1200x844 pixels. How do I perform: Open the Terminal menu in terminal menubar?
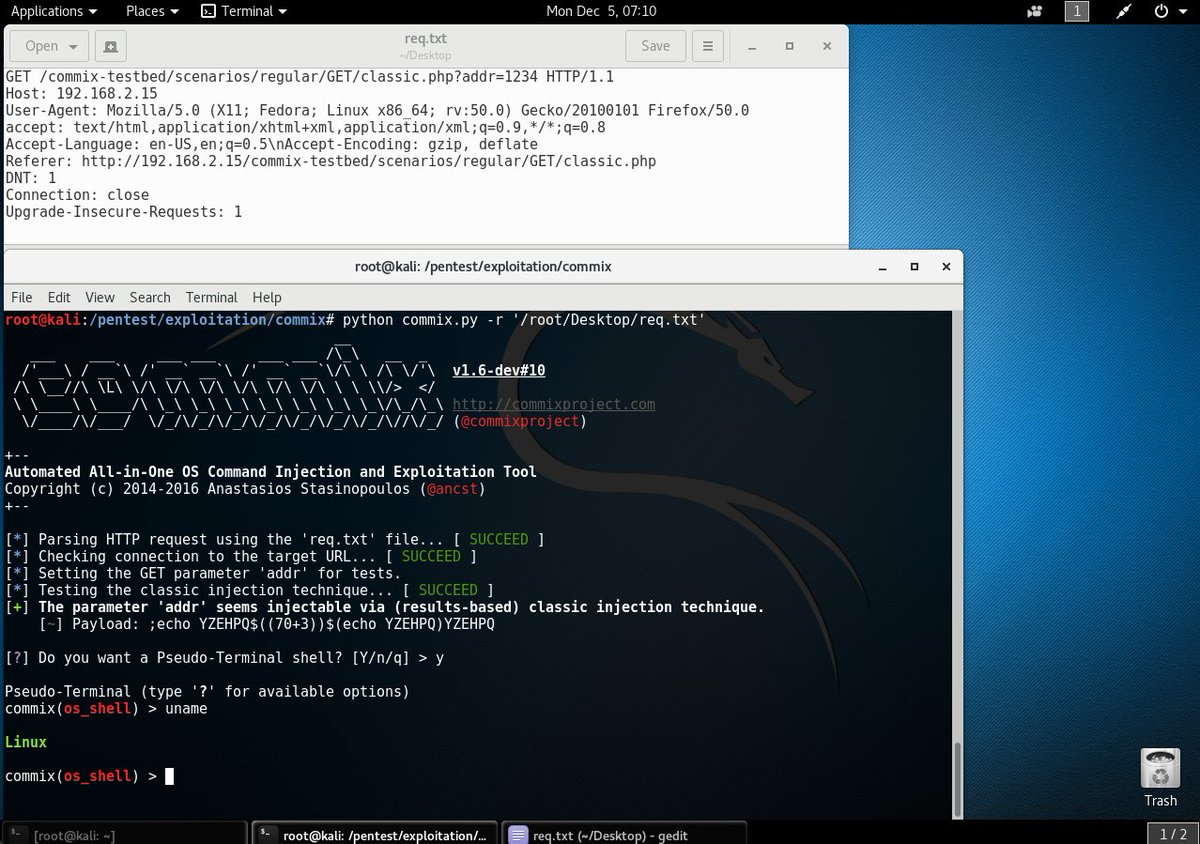tap(211, 297)
